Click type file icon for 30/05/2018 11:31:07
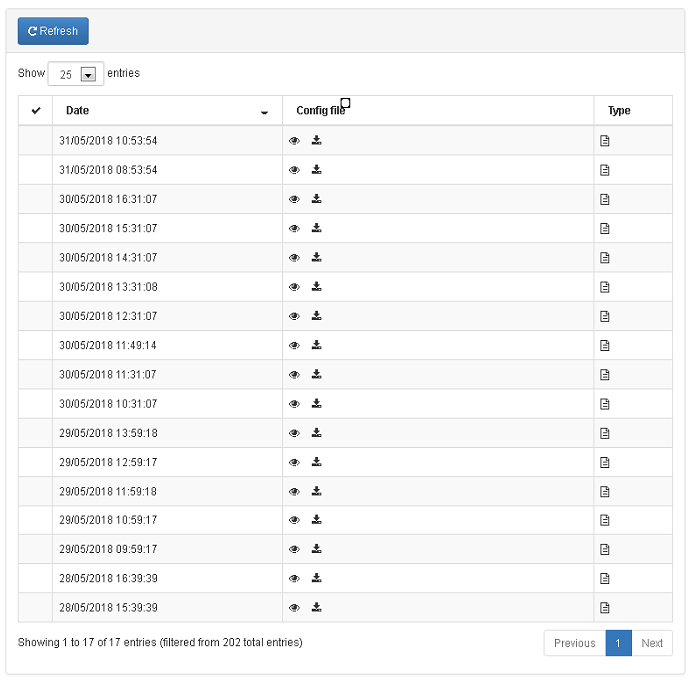Screen dimensions: 693x683 [605, 374]
